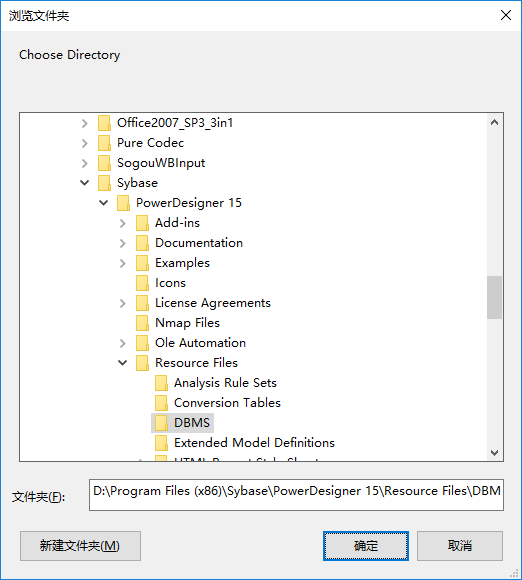Click the 文件夹 path input field

(296, 495)
